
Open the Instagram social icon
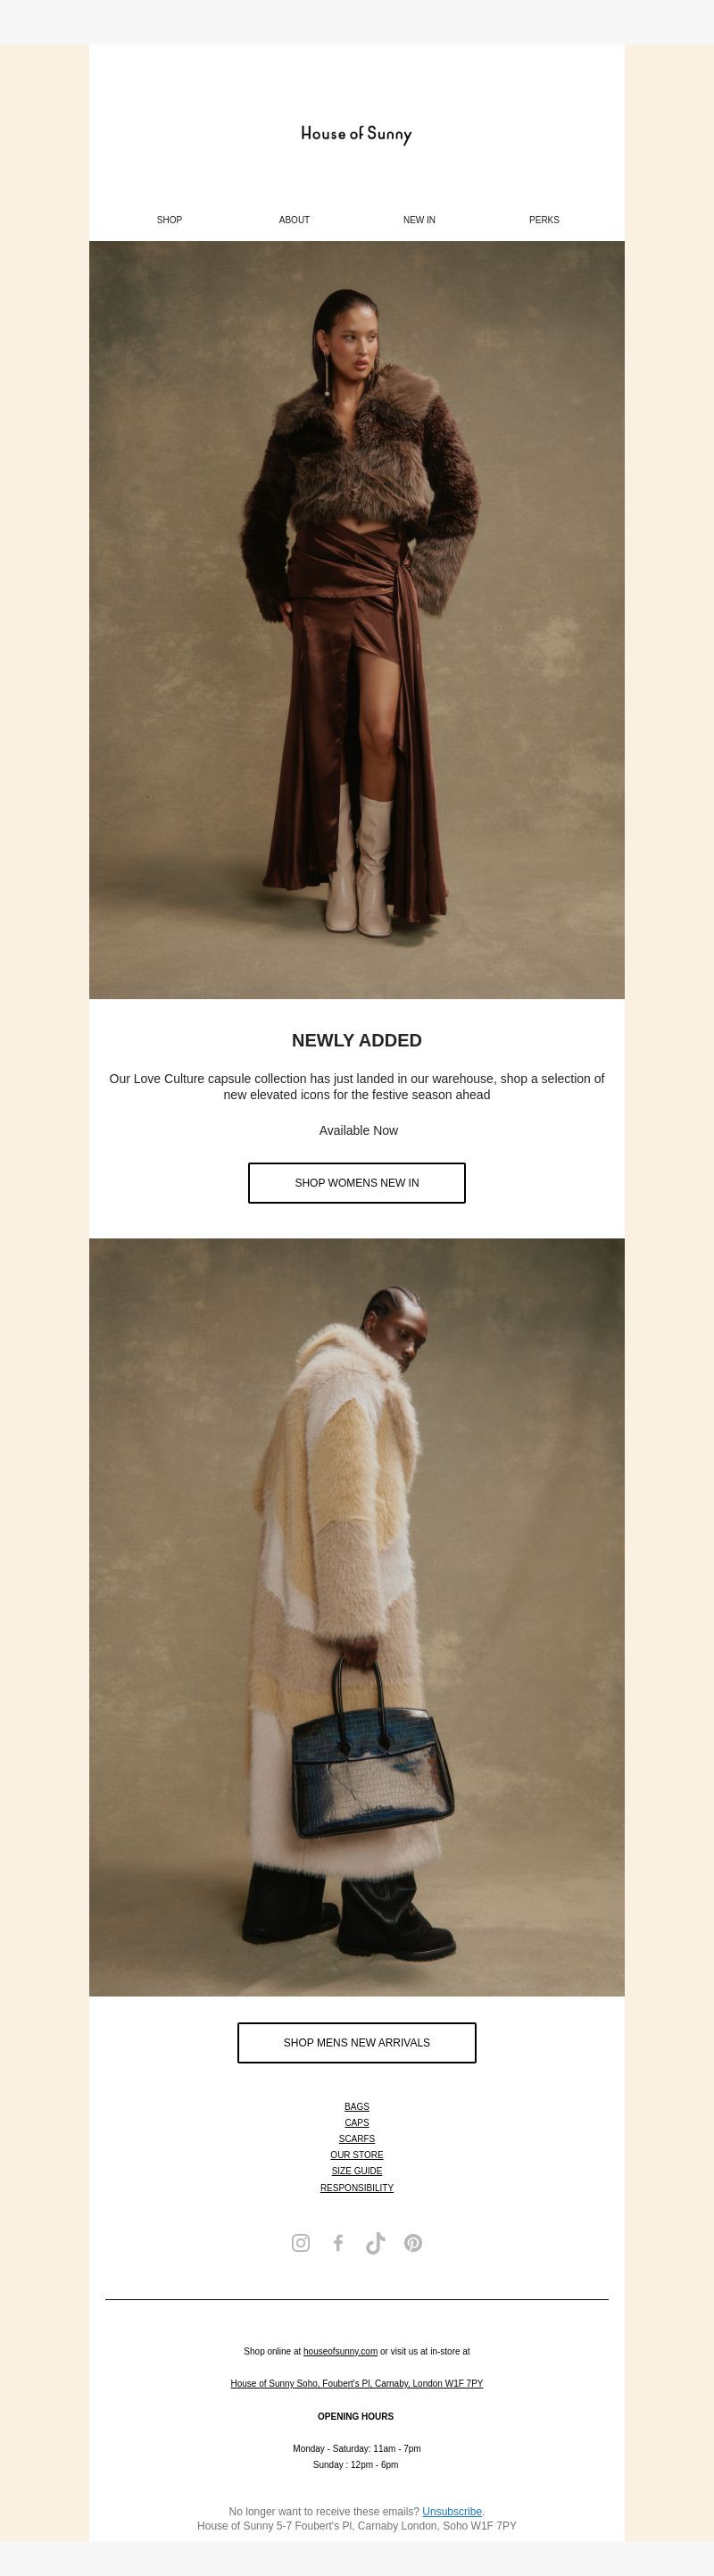click(x=300, y=2242)
